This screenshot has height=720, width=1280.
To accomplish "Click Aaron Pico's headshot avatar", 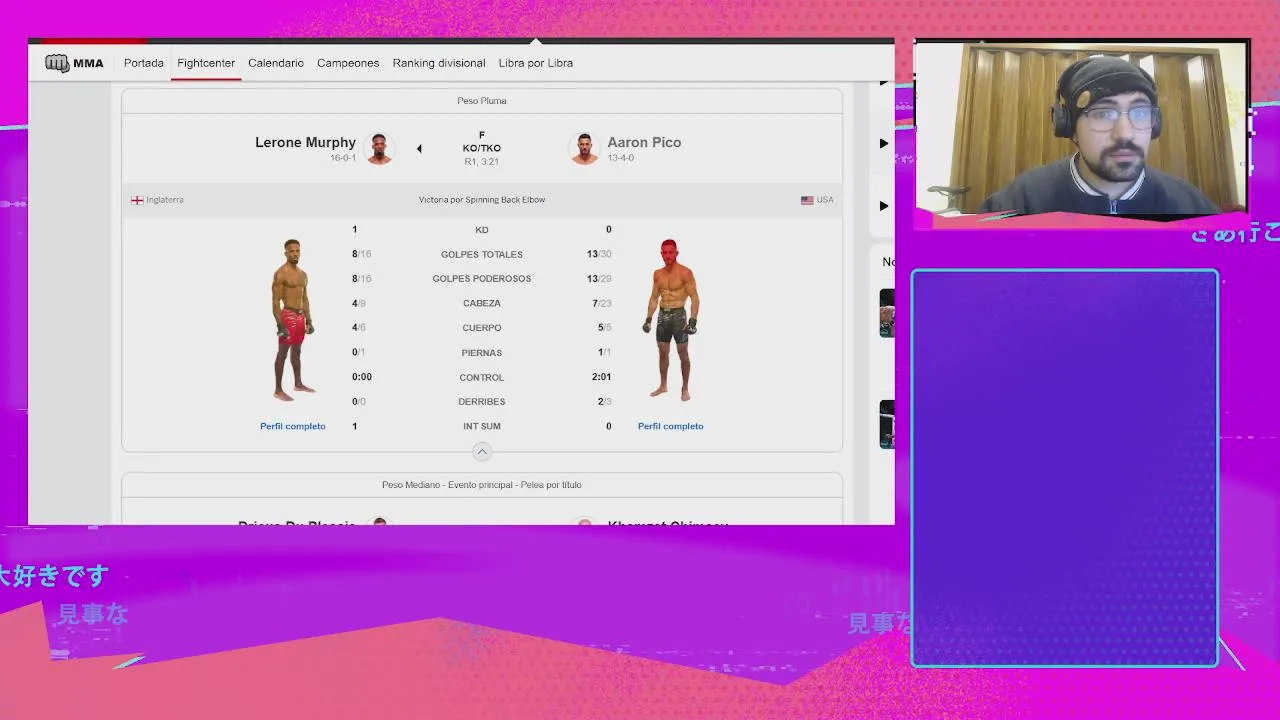I will [584, 148].
